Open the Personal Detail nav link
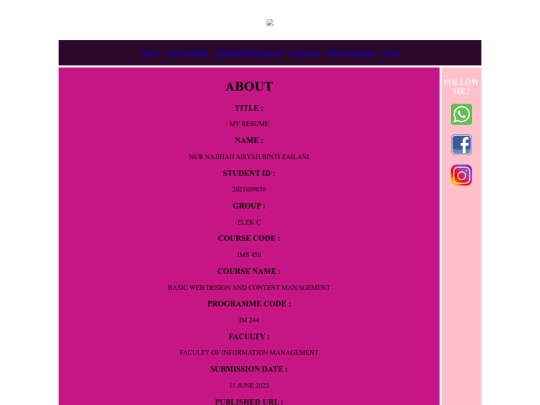The width and height of the screenshot is (540, 405). pyautogui.click(x=187, y=53)
